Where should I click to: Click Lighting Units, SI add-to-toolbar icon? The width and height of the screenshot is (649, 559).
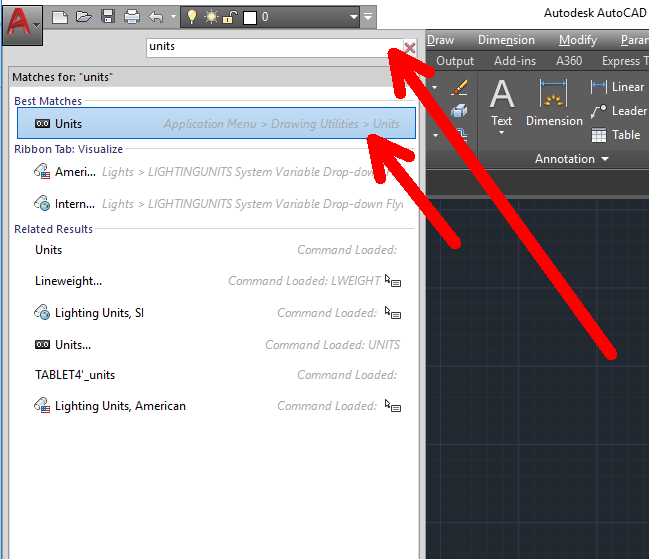tap(392, 313)
